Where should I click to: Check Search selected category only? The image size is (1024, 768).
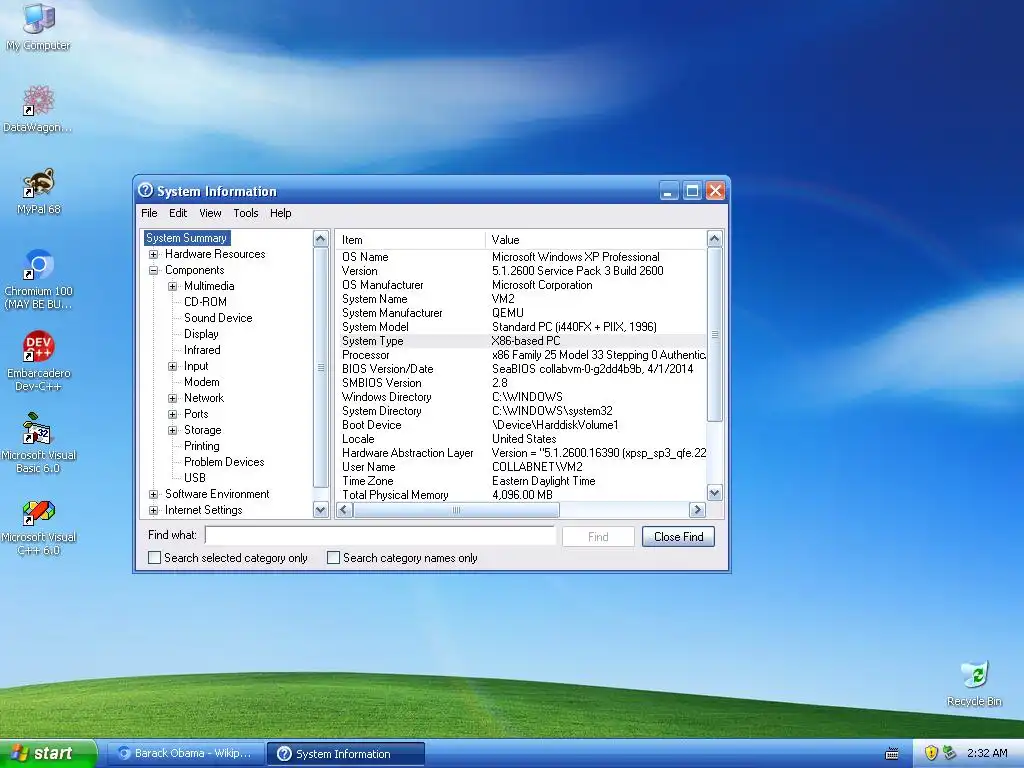pyautogui.click(x=155, y=558)
